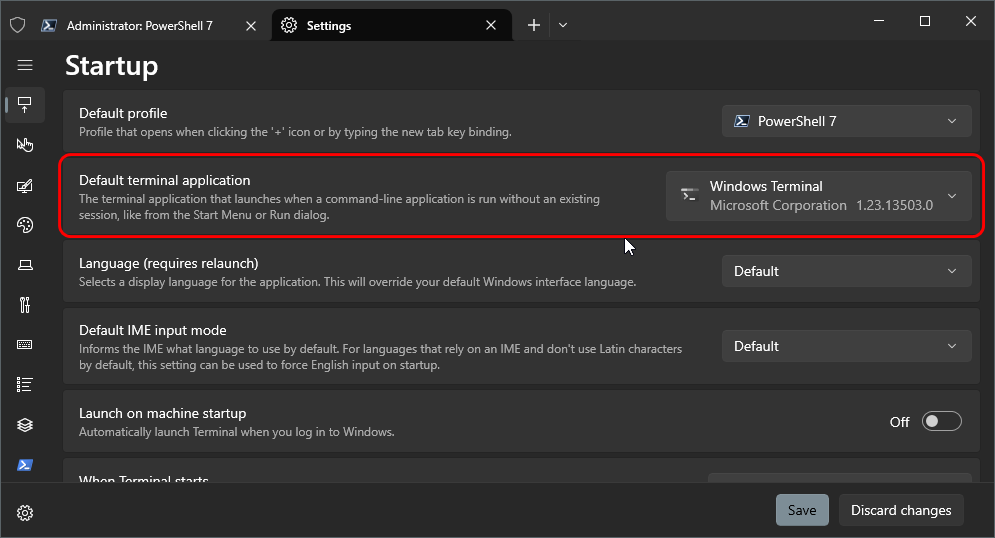
Task: Open Actions settings via keyboard icon
Action: click(x=25, y=345)
